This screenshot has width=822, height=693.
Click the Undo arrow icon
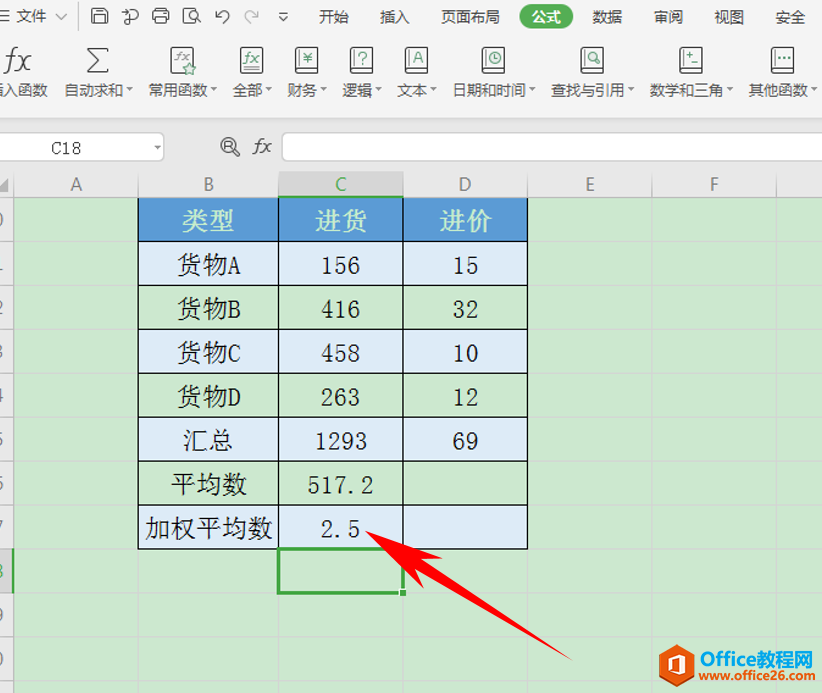pos(222,17)
